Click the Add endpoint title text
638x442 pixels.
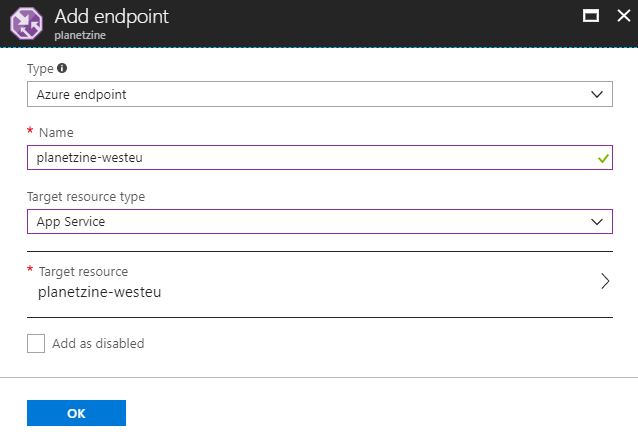[111, 17]
